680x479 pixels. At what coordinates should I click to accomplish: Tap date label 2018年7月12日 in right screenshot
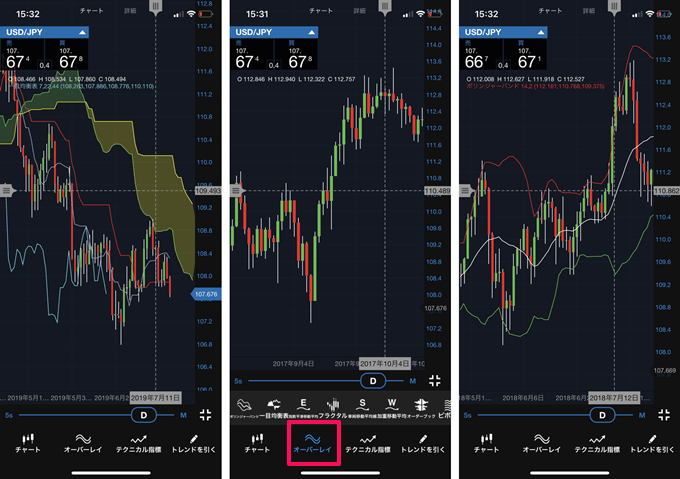pyautogui.click(x=614, y=398)
